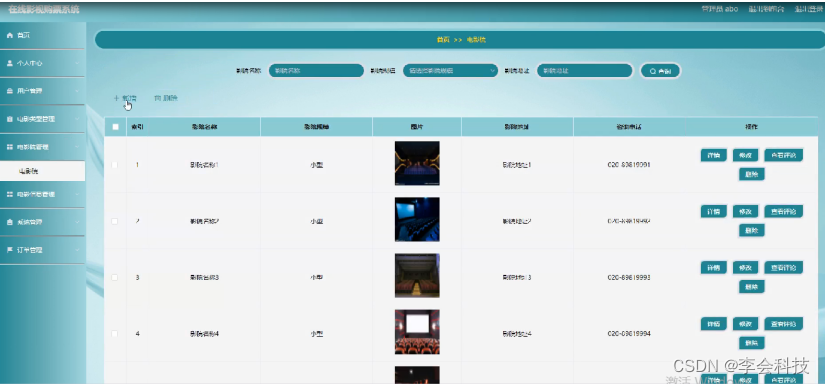This screenshot has height=384, width=825.
Task: Open the cinema photo thumbnail in row 1
Action: (417, 163)
